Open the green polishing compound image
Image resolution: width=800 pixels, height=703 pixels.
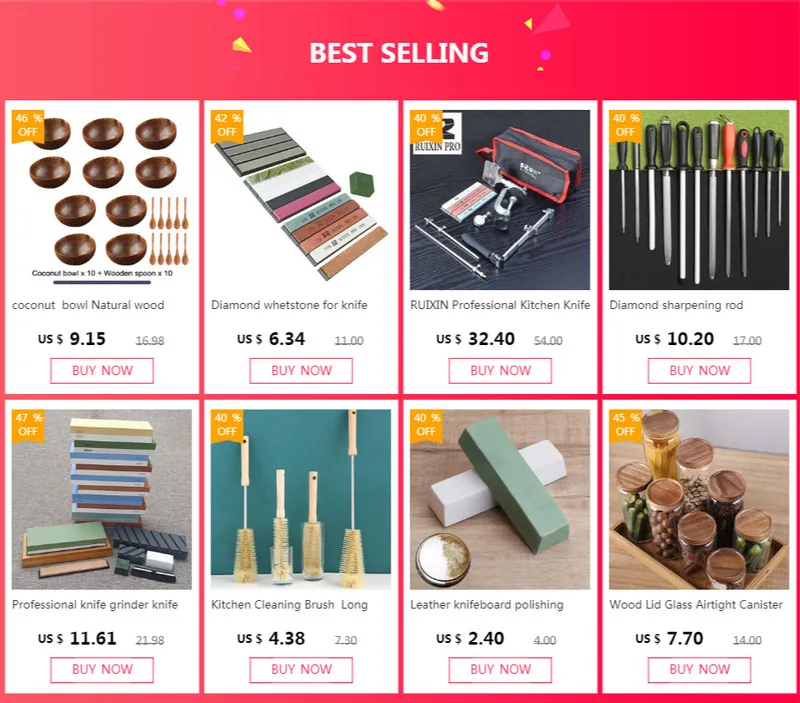tap(500, 499)
